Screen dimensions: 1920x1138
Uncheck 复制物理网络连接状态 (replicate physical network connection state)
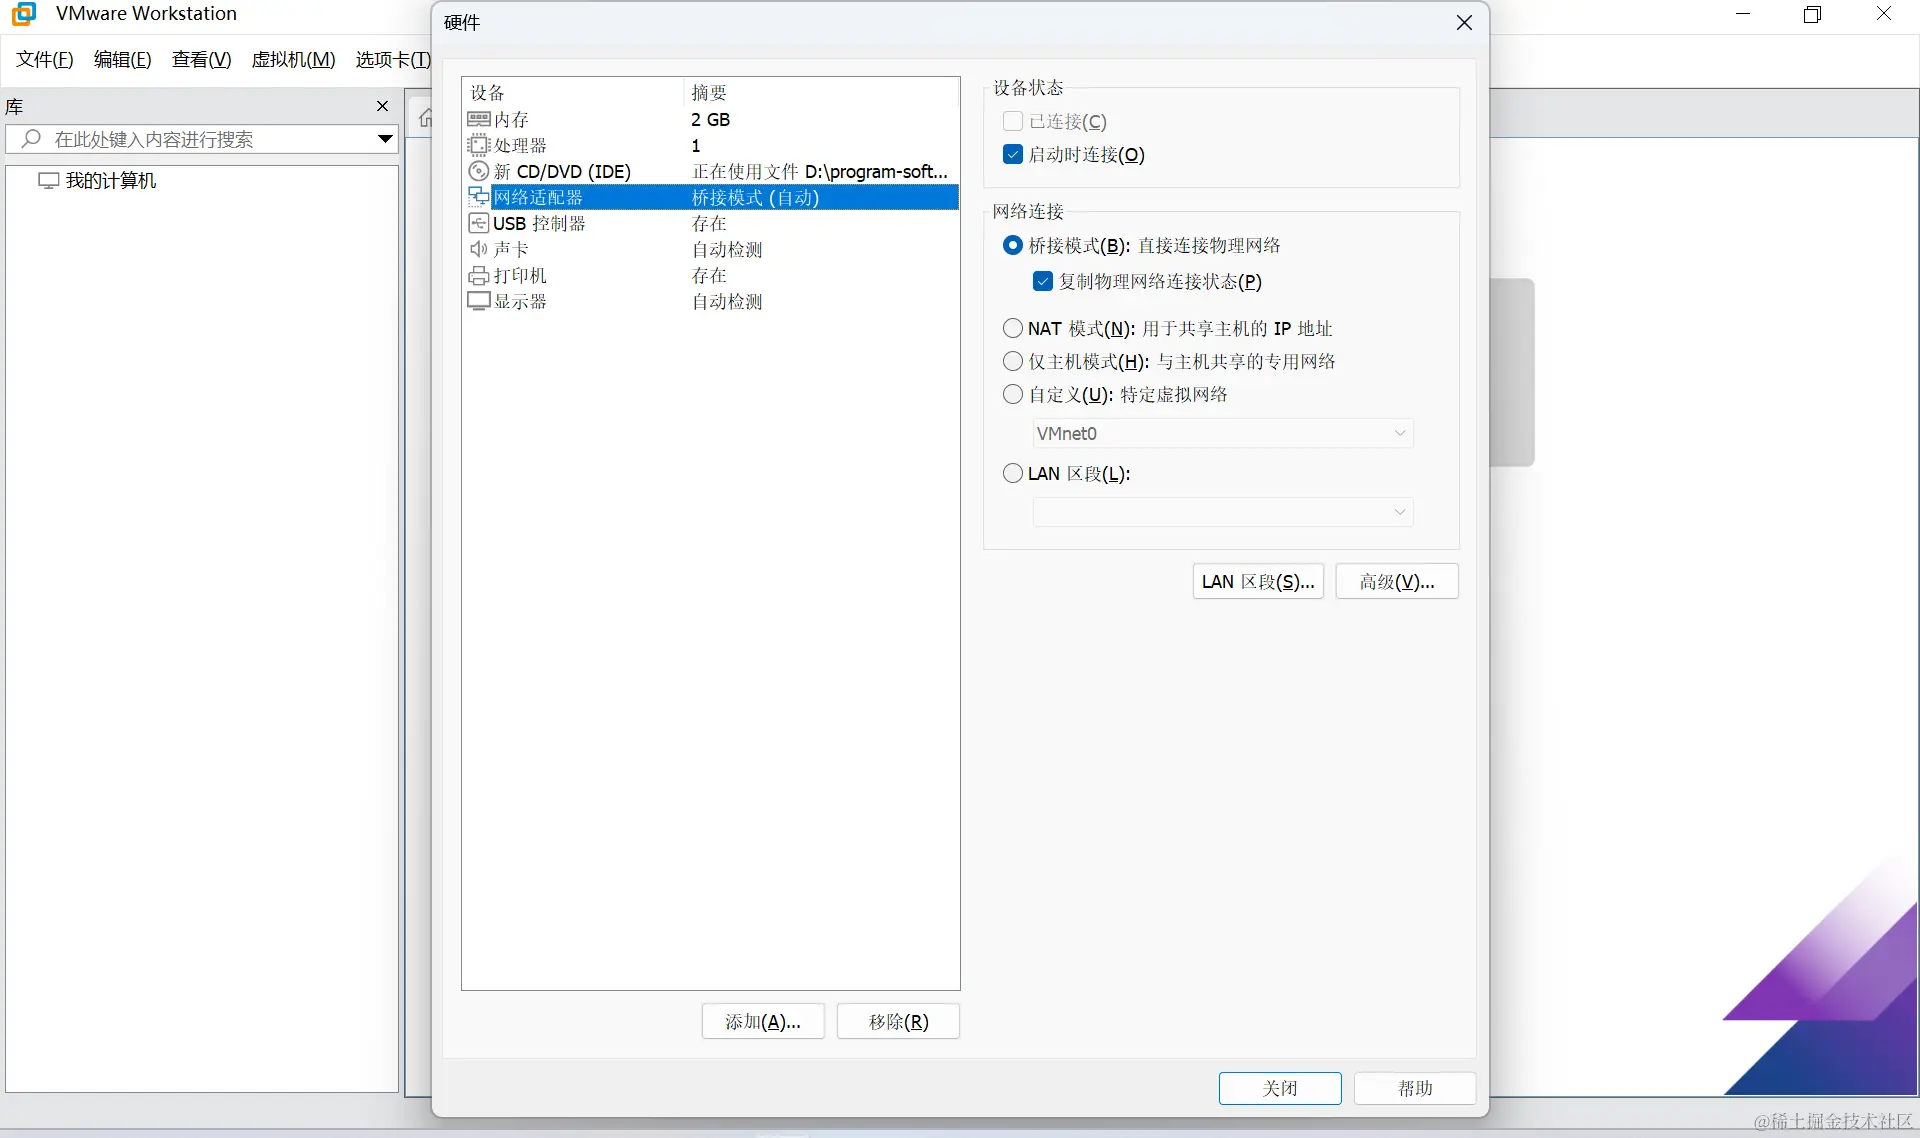1043,282
